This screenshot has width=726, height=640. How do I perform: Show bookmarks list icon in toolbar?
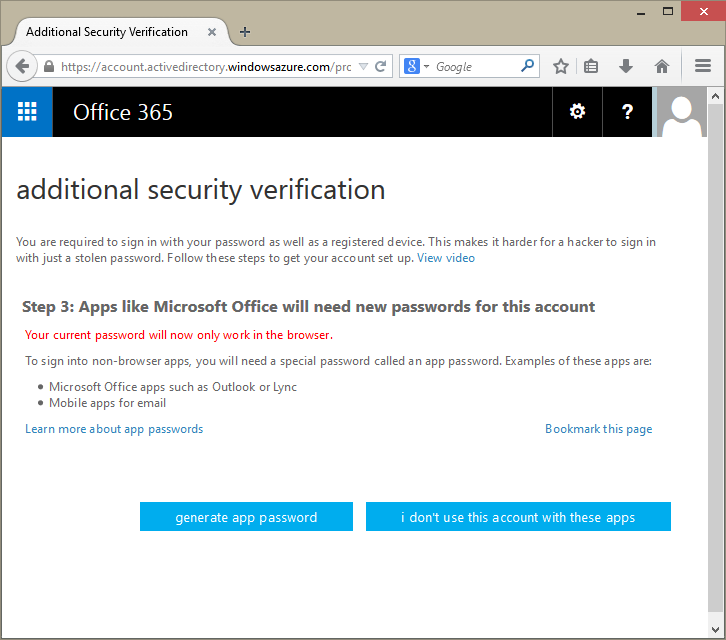coord(592,66)
